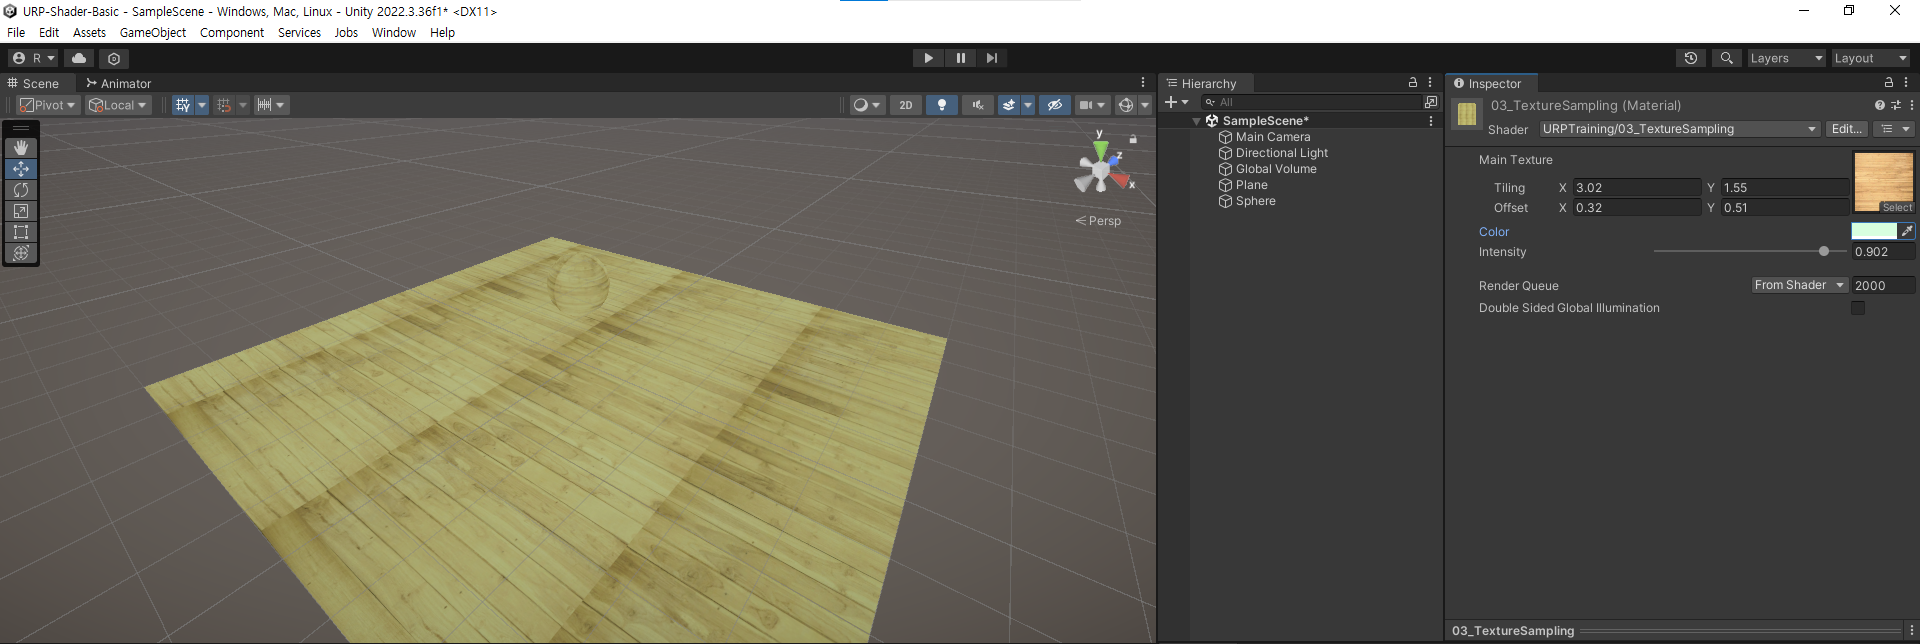Lock the Hierarchy panel
Image resolution: width=1920 pixels, height=644 pixels.
(1413, 83)
